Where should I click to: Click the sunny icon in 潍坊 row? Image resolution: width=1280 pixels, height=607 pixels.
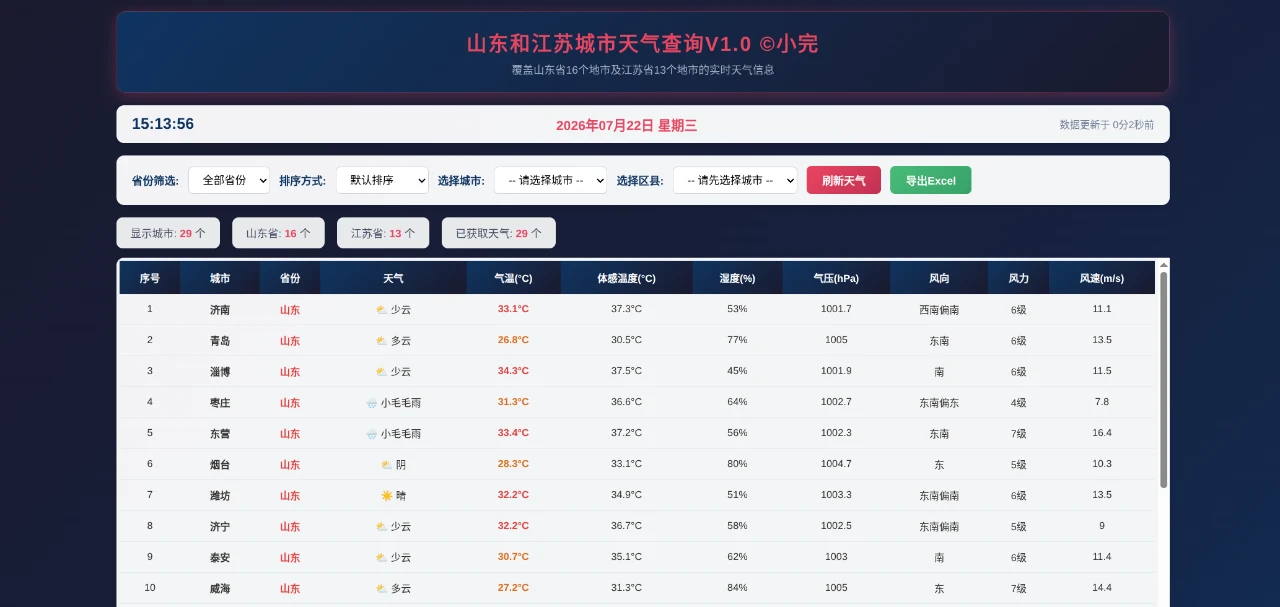[x=386, y=496]
